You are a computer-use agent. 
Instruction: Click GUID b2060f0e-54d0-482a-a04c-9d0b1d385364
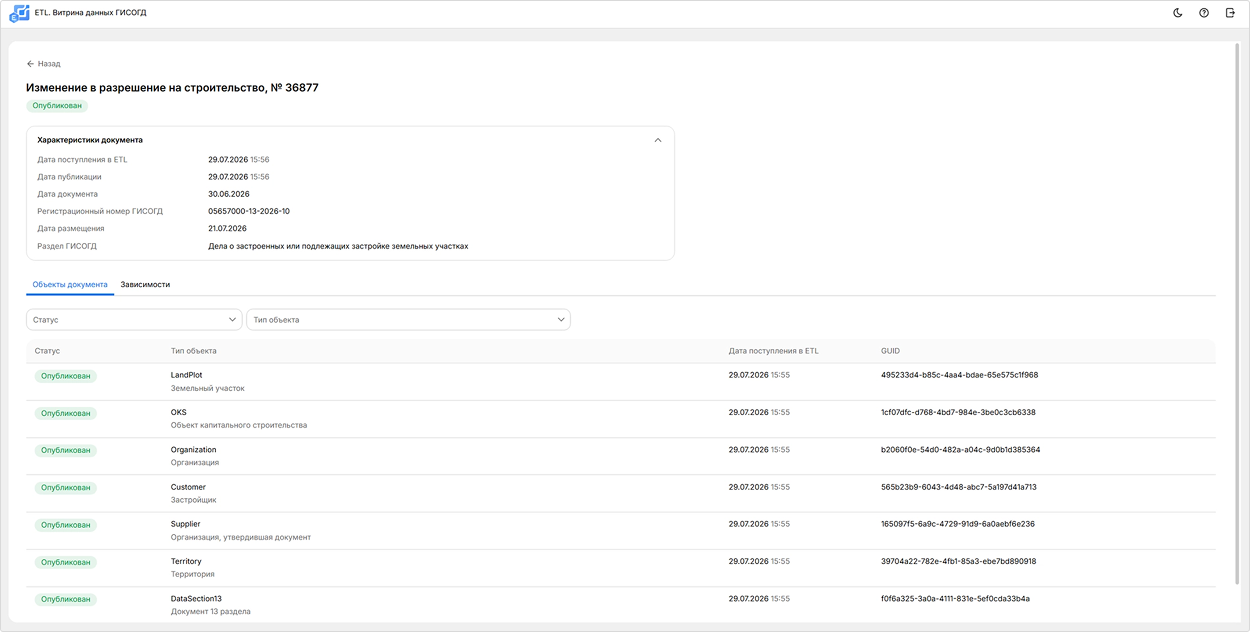coord(960,450)
